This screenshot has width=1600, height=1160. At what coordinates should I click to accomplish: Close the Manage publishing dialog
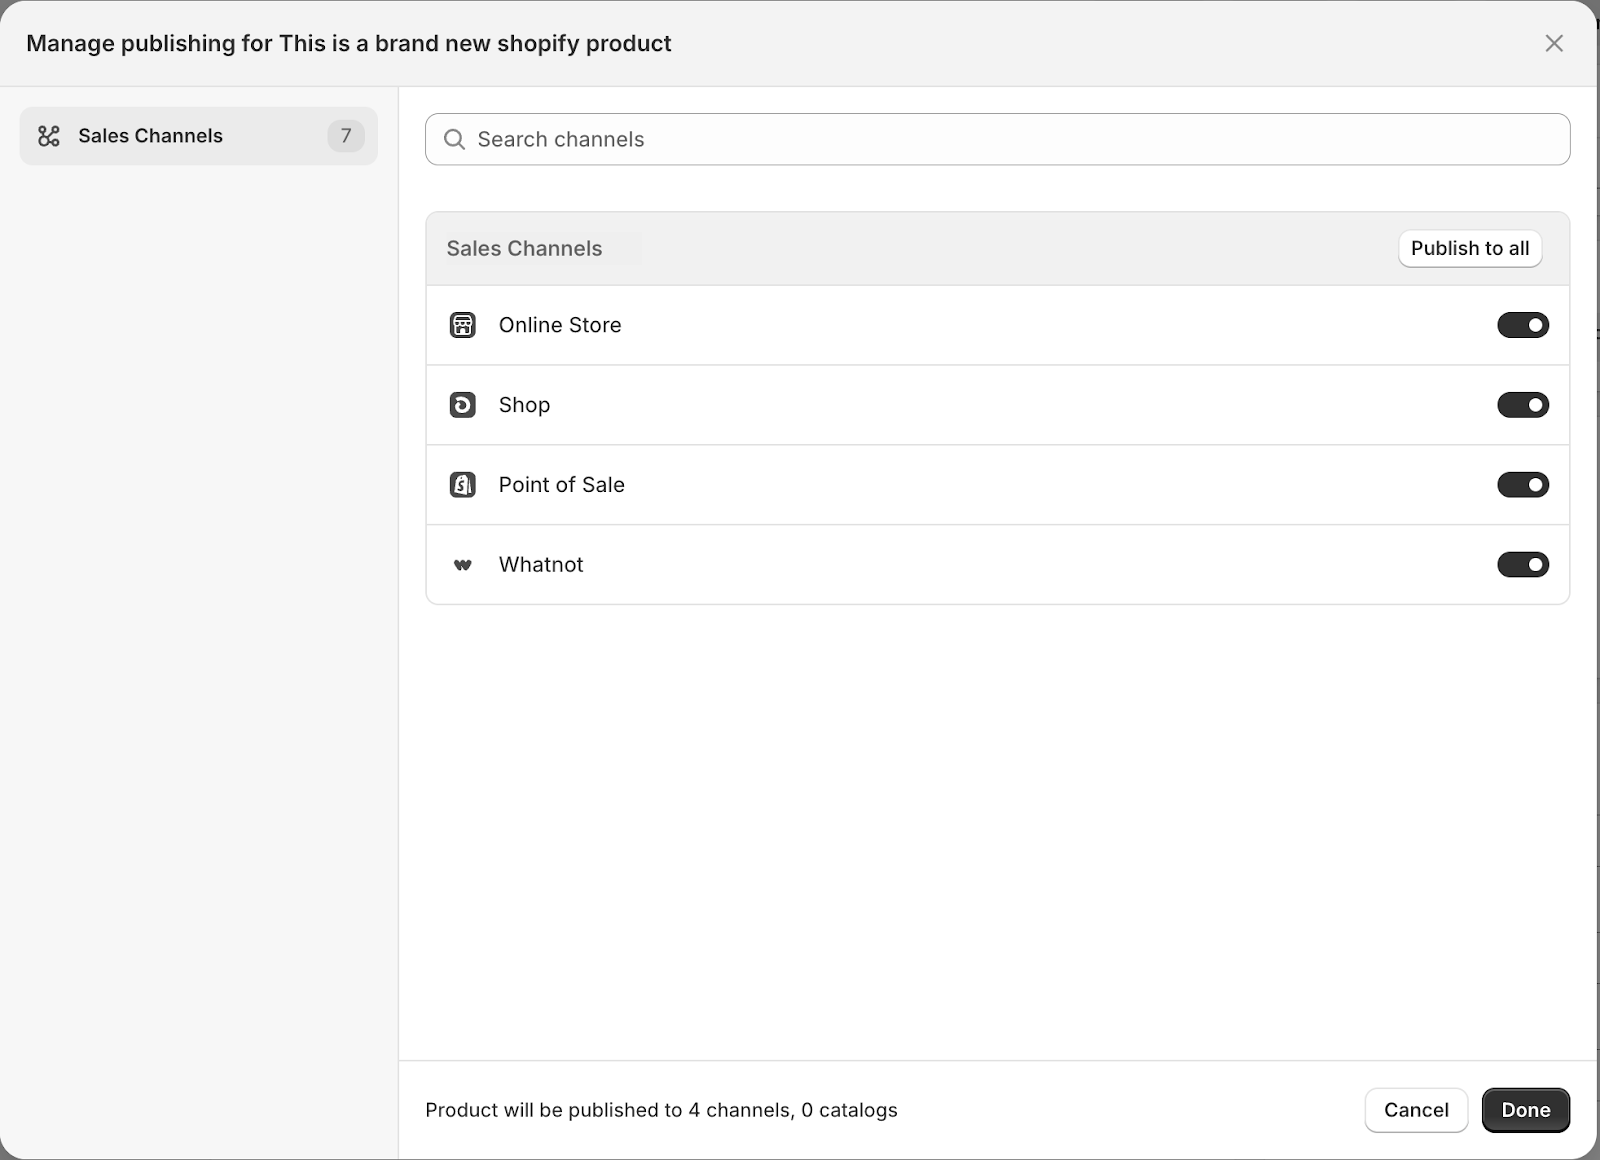1553,43
